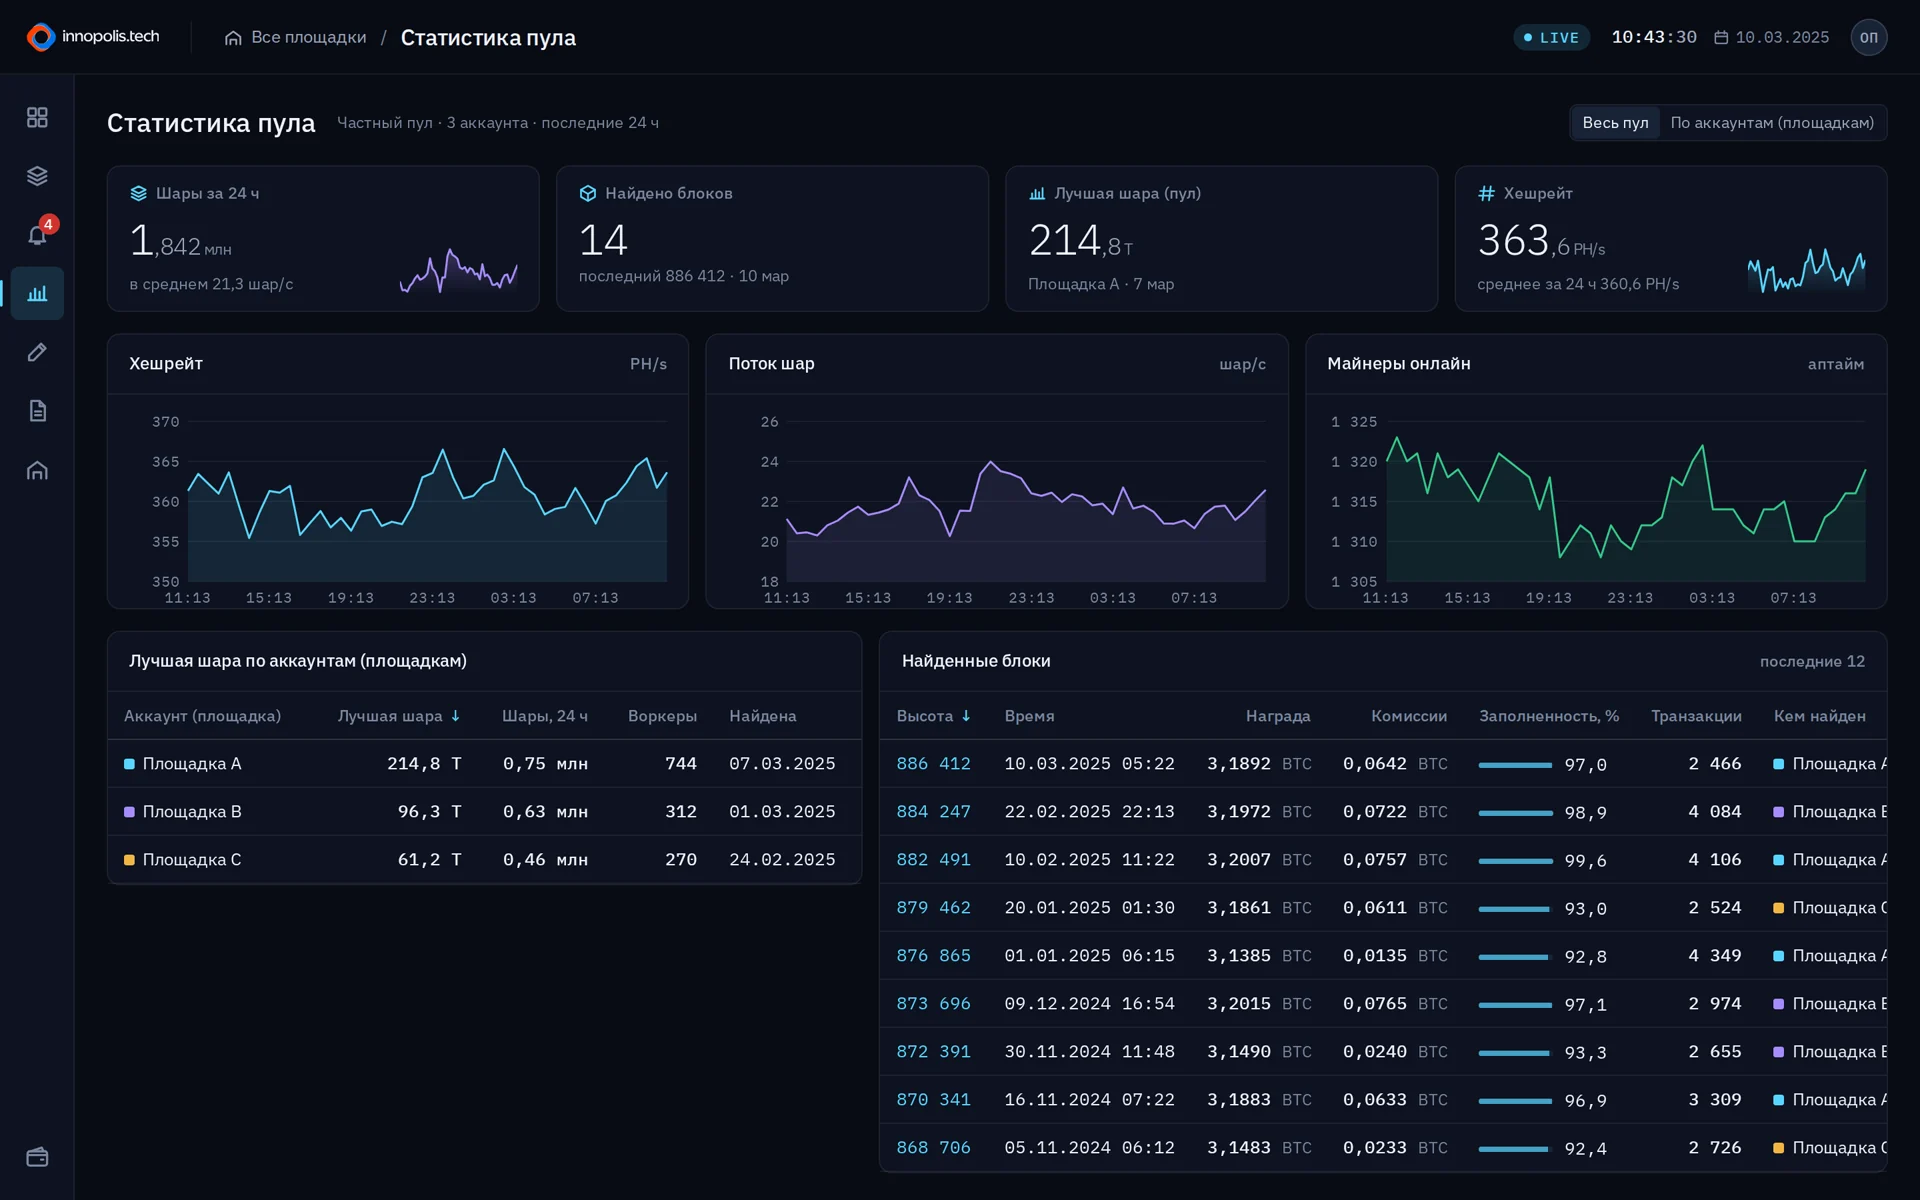
Task: Open the layers stack icon in sidebar
Action: click(x=37, y=176)
